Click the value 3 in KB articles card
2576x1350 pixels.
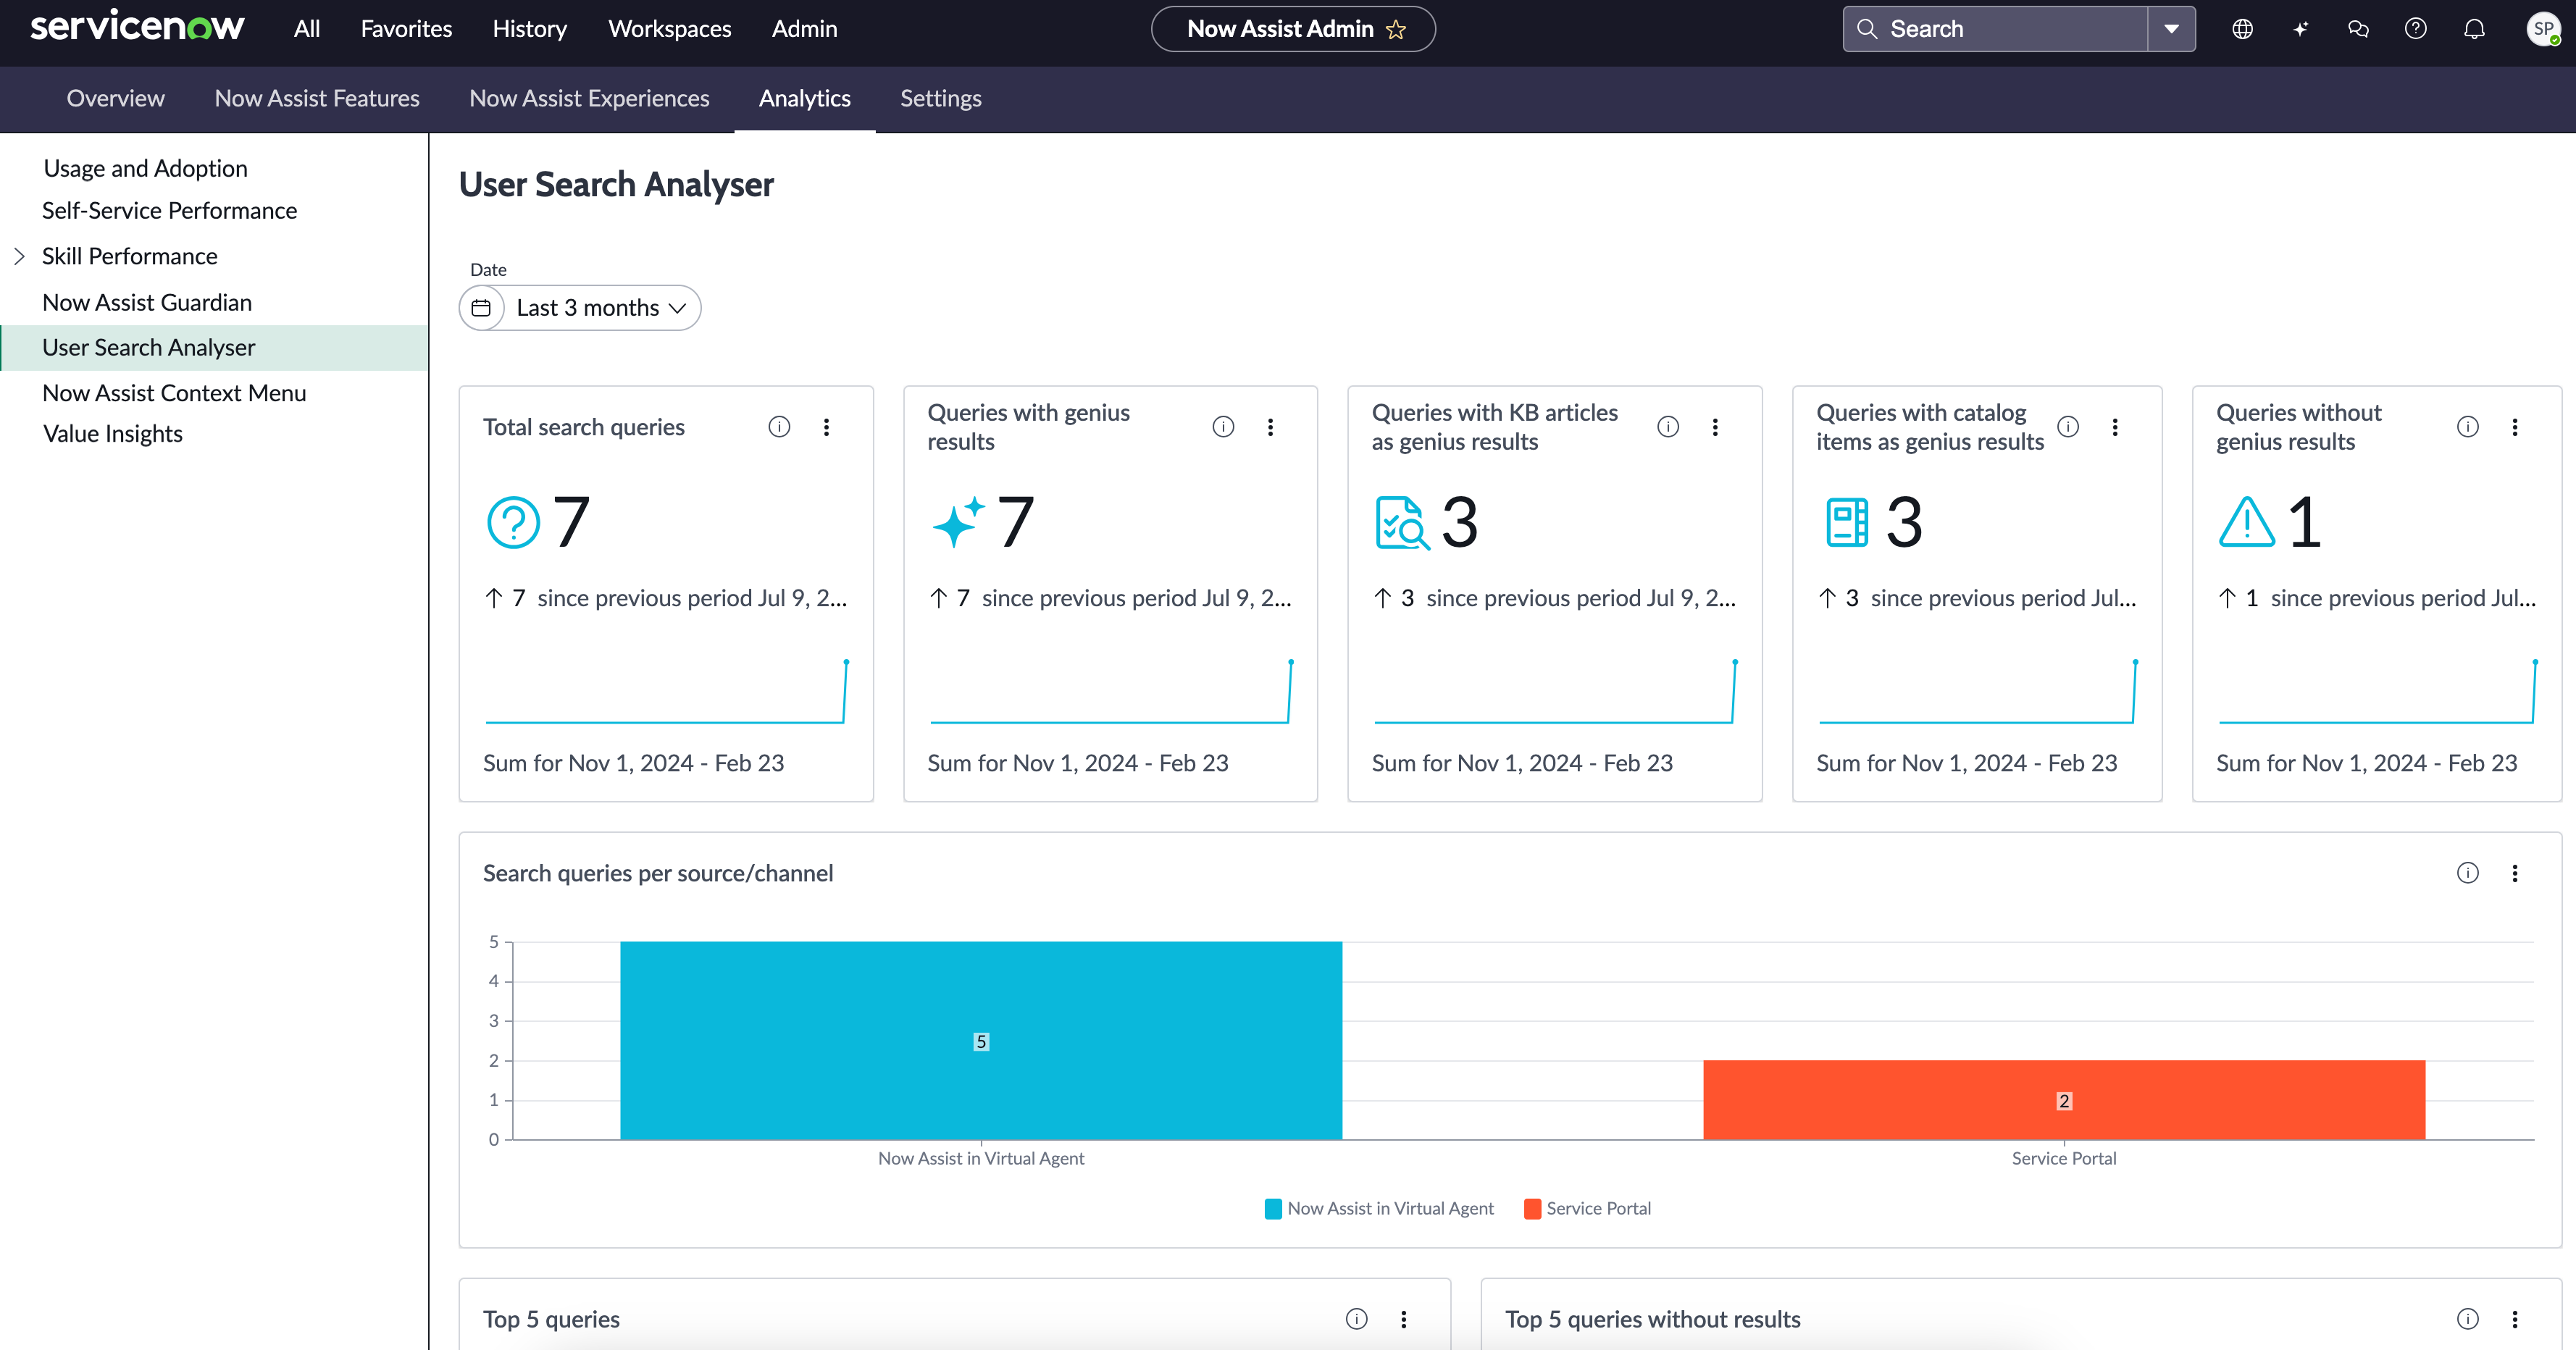[1460, 522]
